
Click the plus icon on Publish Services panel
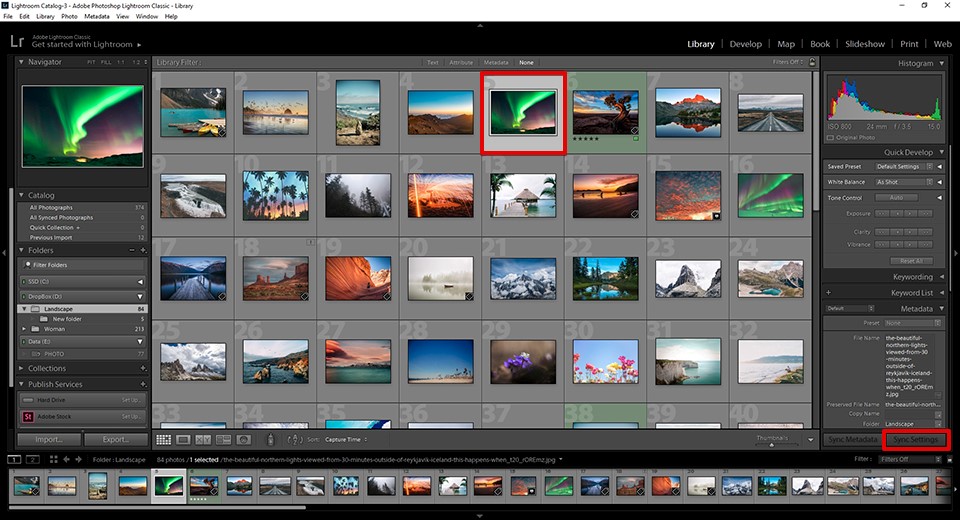pyautogui.click(x=143, y=384)
